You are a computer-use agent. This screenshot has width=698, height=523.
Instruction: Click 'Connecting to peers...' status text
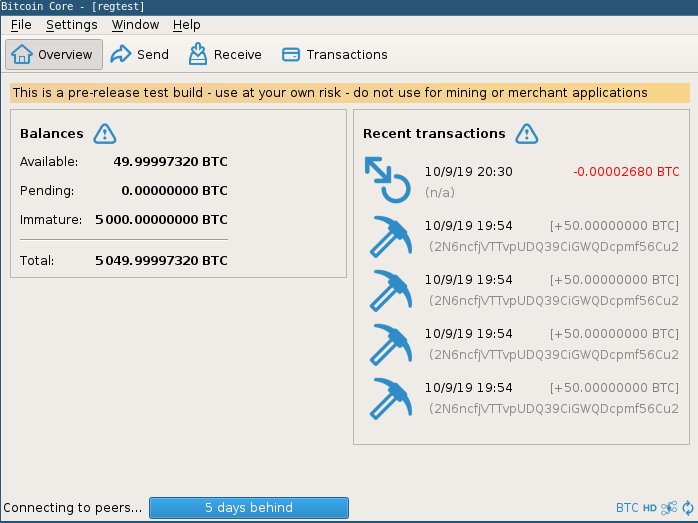[73, 508]
